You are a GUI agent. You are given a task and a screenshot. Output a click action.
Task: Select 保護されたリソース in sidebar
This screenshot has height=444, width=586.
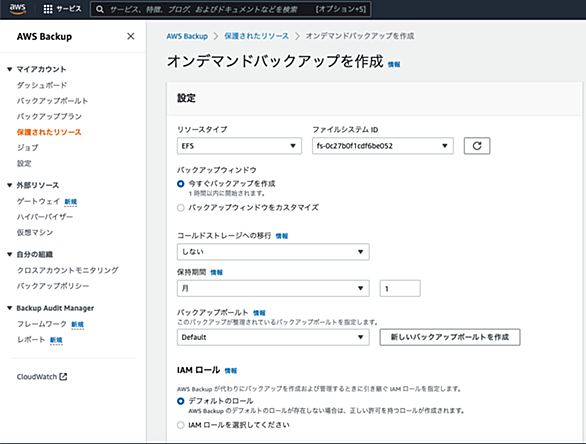pyautogui.click(x=49, y=132)
